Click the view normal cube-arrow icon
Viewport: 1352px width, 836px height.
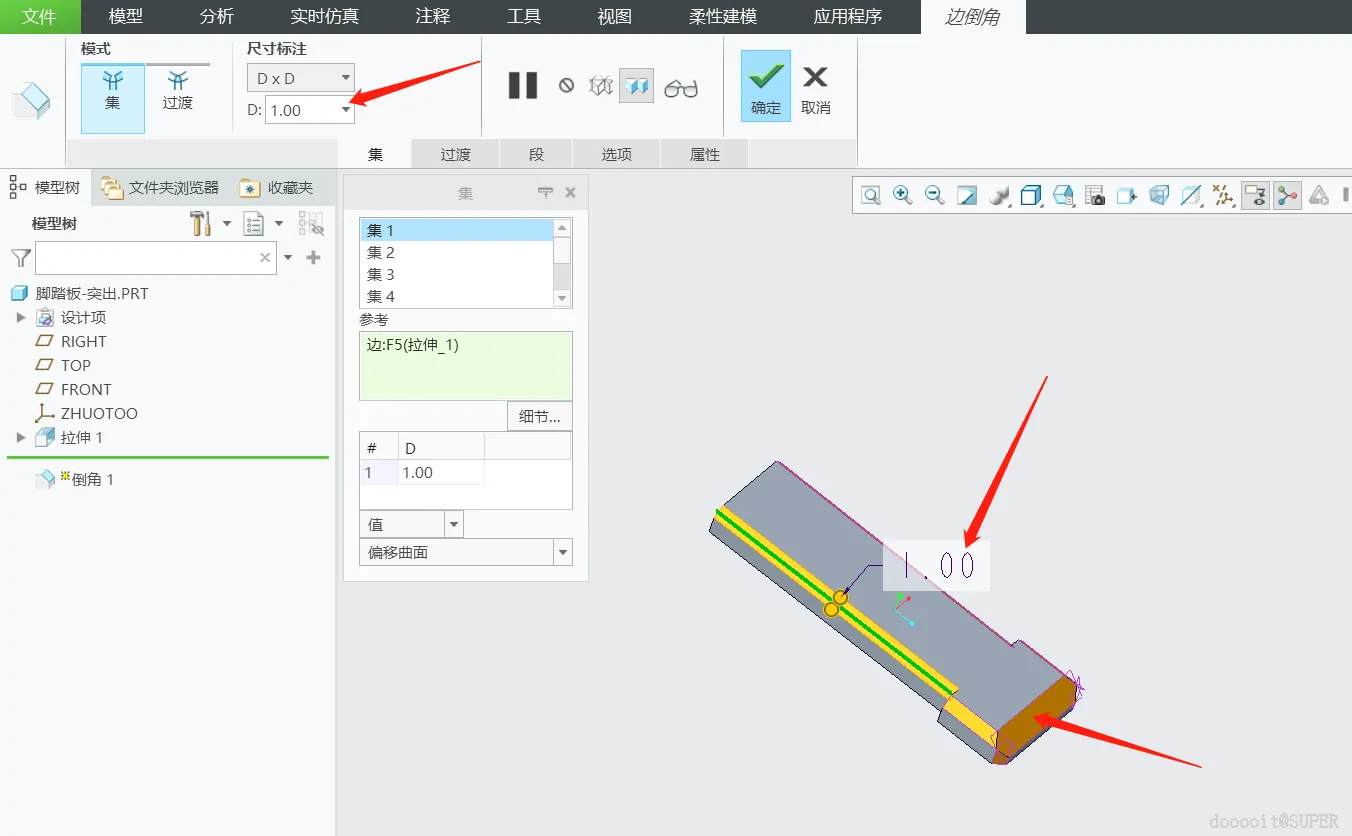[x=1127, y=195]
